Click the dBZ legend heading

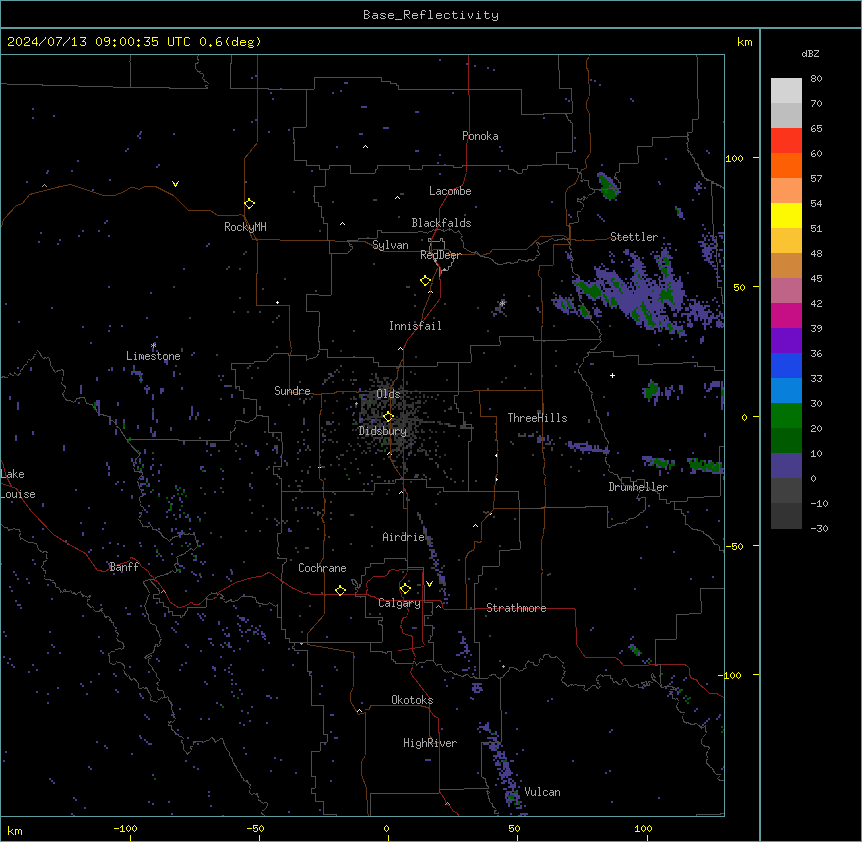pos(810,53)
